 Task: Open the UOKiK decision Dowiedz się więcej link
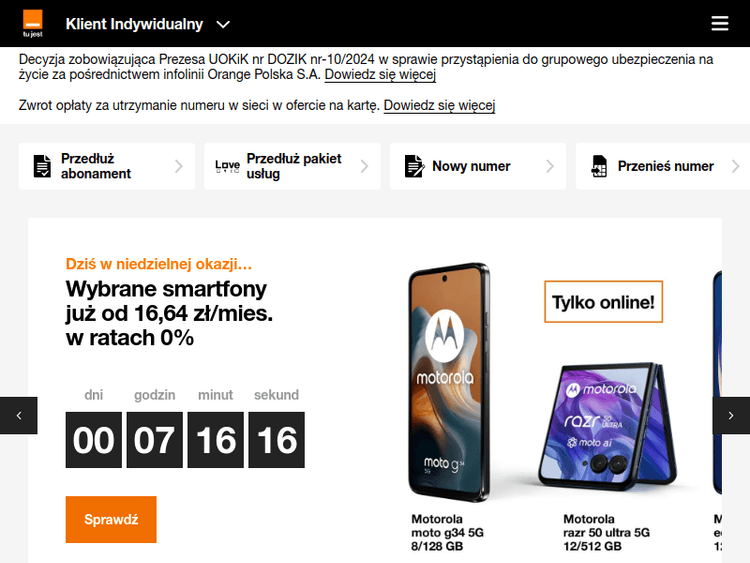coord(380,75)
